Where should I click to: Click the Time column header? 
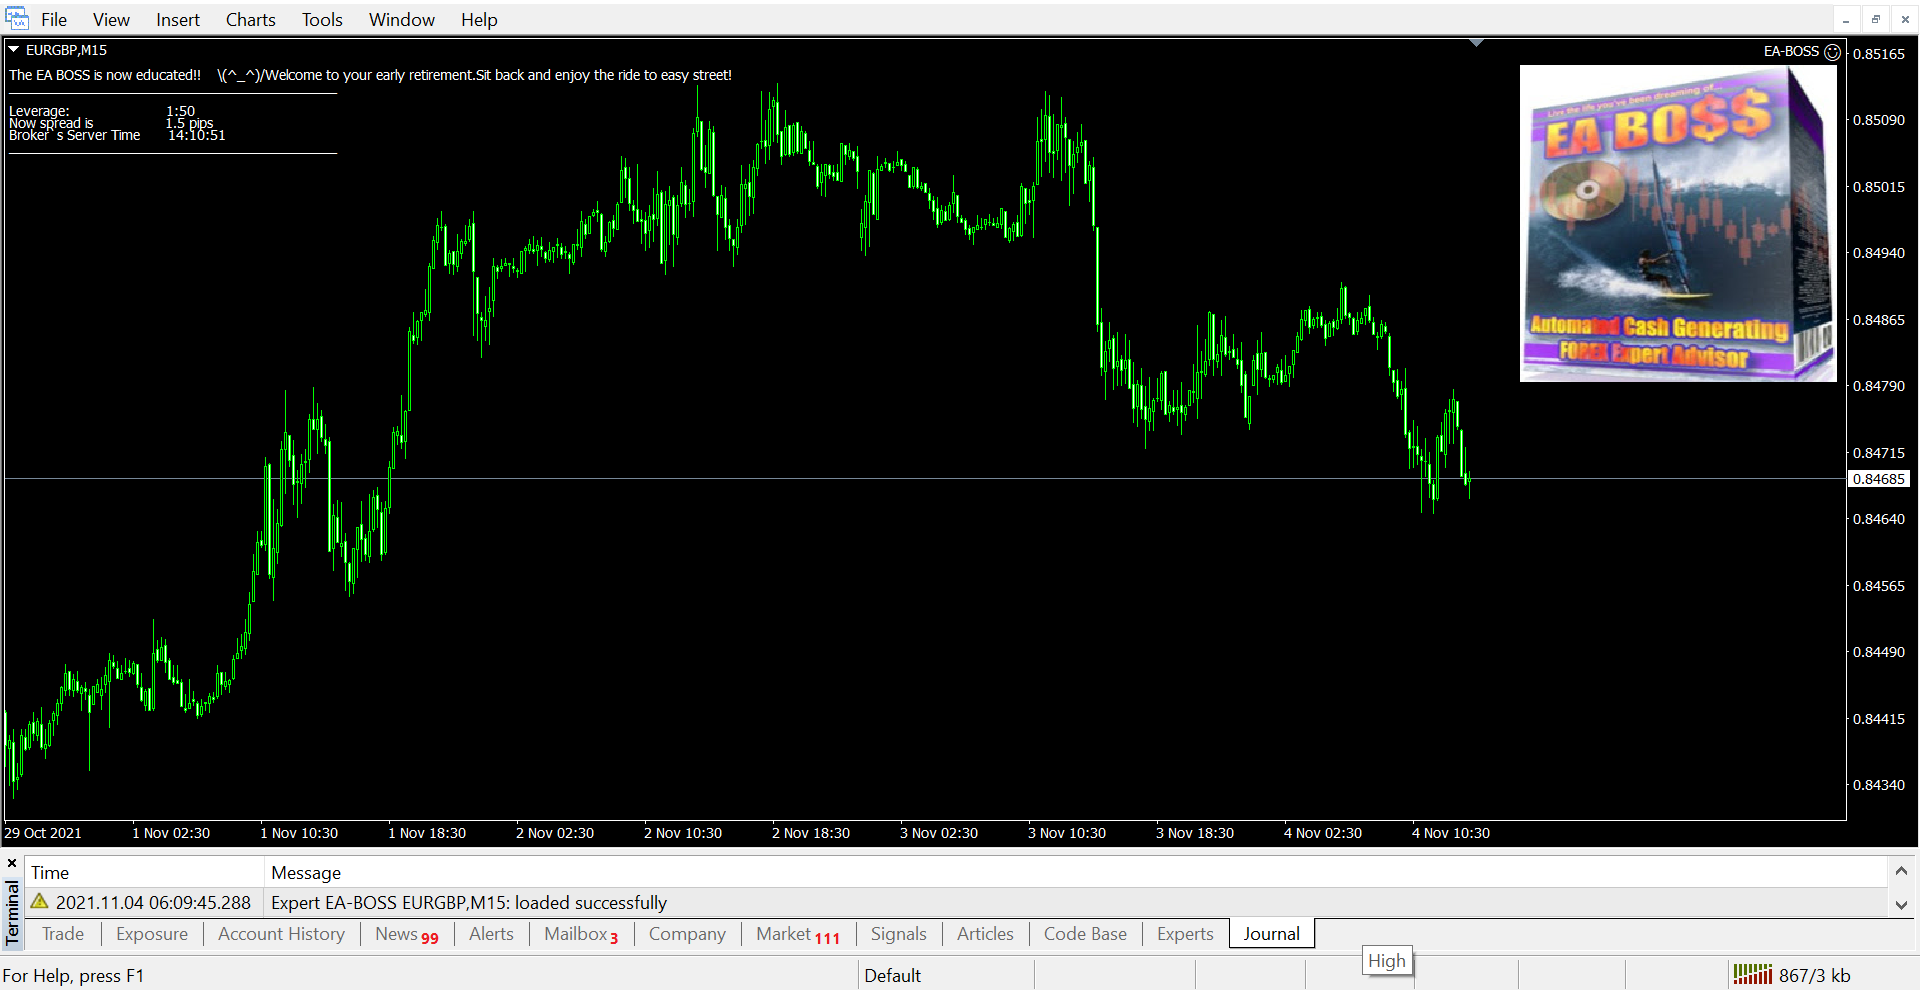click(x=50, y=873)
